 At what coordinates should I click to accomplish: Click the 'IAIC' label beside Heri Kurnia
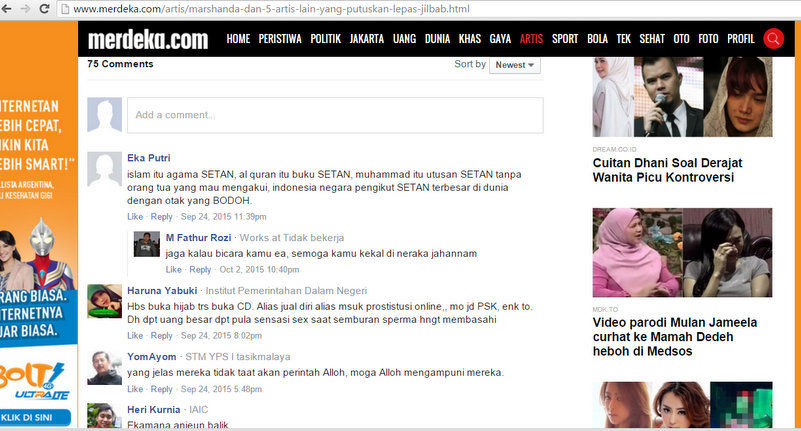click(199, 410)
